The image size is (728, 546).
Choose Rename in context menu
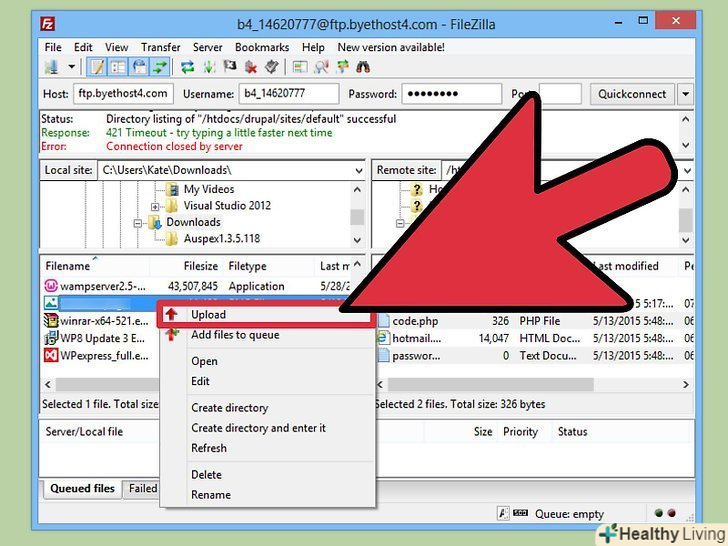267,494
